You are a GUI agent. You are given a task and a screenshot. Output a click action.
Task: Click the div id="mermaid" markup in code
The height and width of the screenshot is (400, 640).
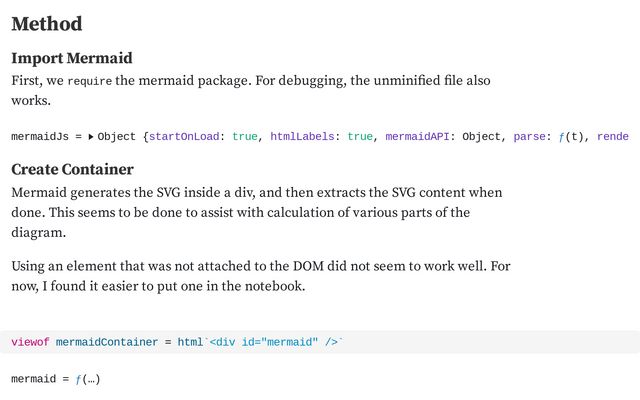coord(272,342)
